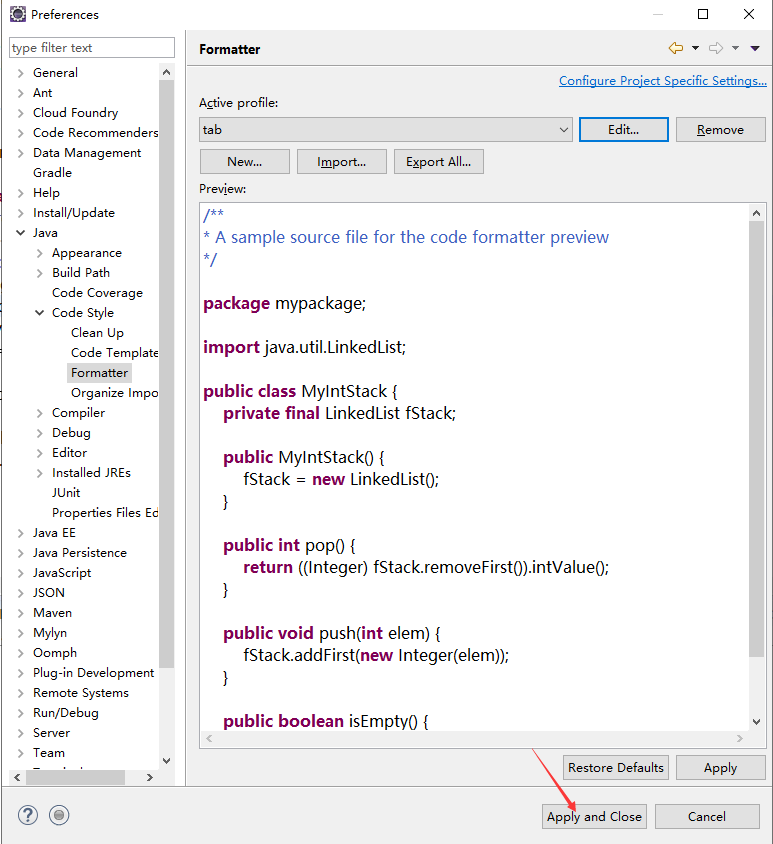The image size is (773, 844).
Task: Open the view menu triangle icon
Action: coord(755,48)
